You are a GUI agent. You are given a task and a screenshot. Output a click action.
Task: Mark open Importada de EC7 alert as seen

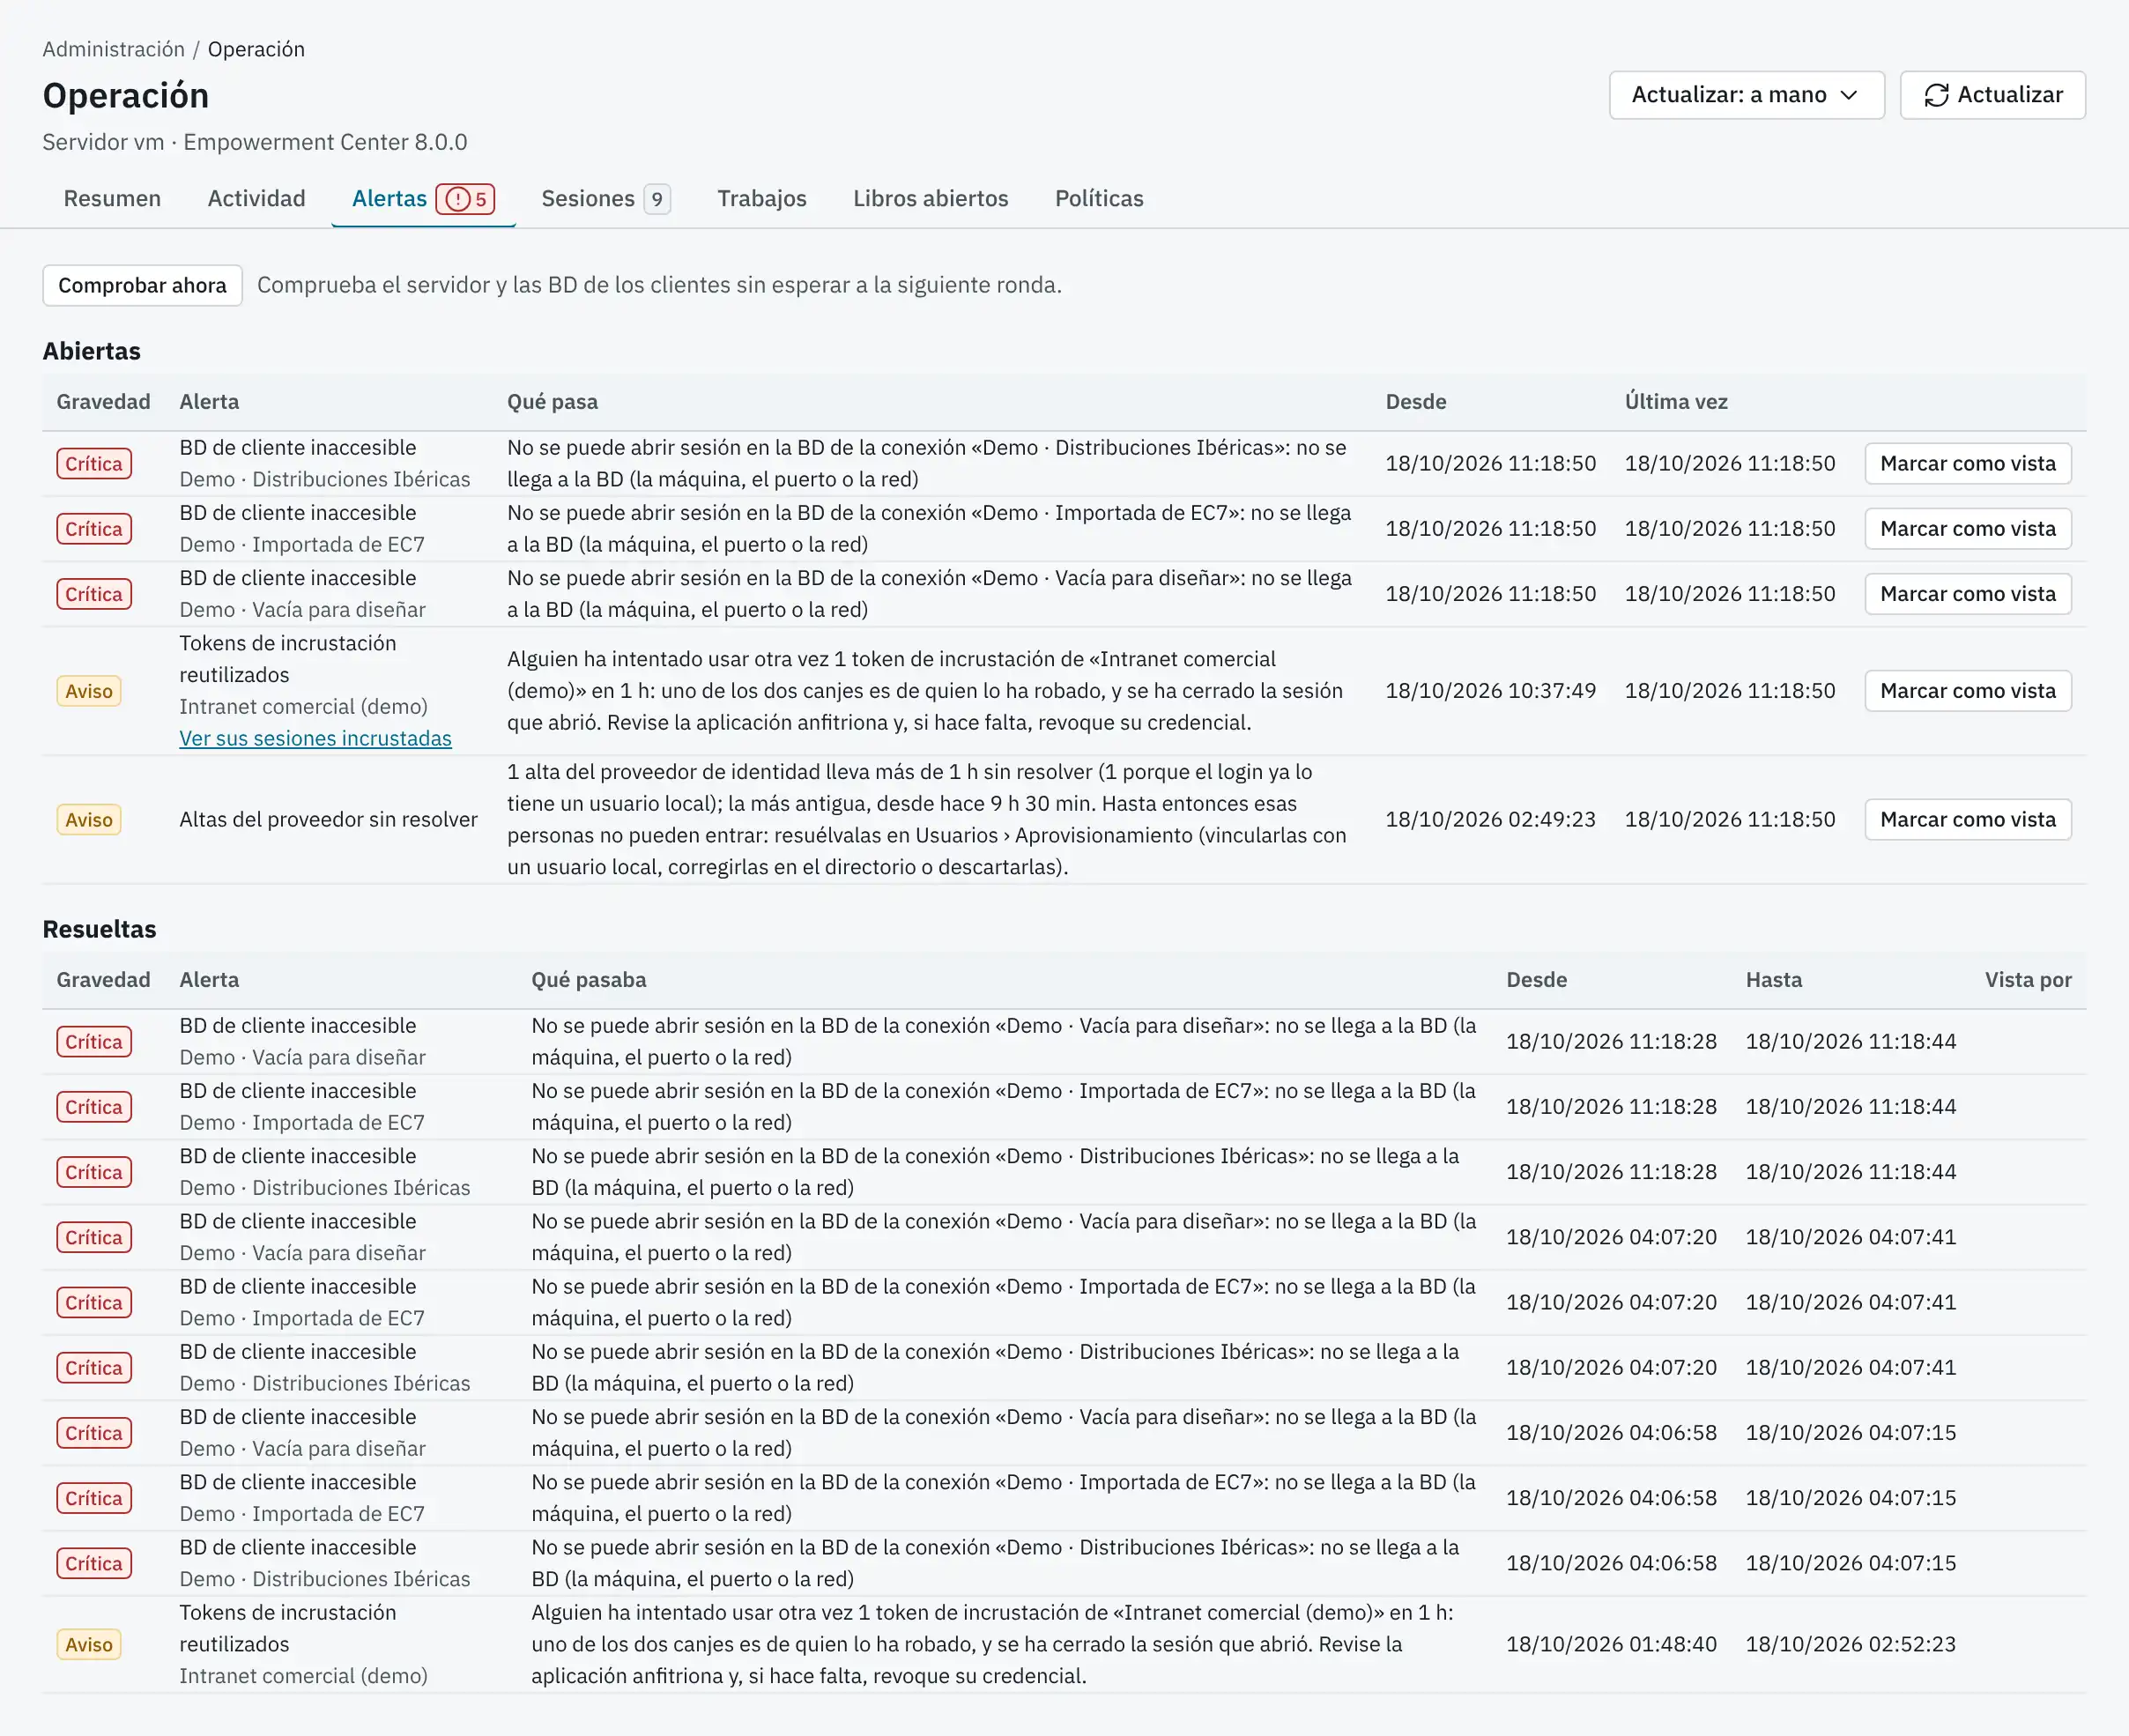click(1967, 528)
